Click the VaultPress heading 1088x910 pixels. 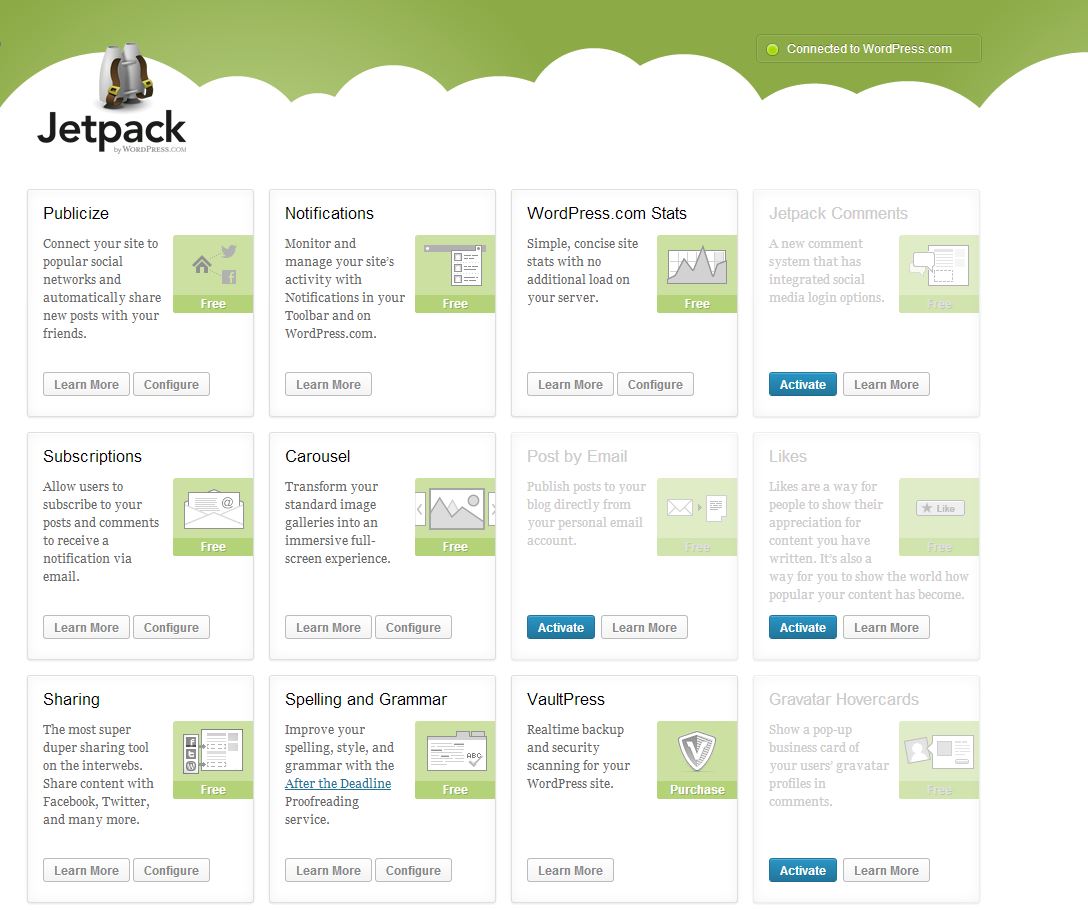click(566, 700)
